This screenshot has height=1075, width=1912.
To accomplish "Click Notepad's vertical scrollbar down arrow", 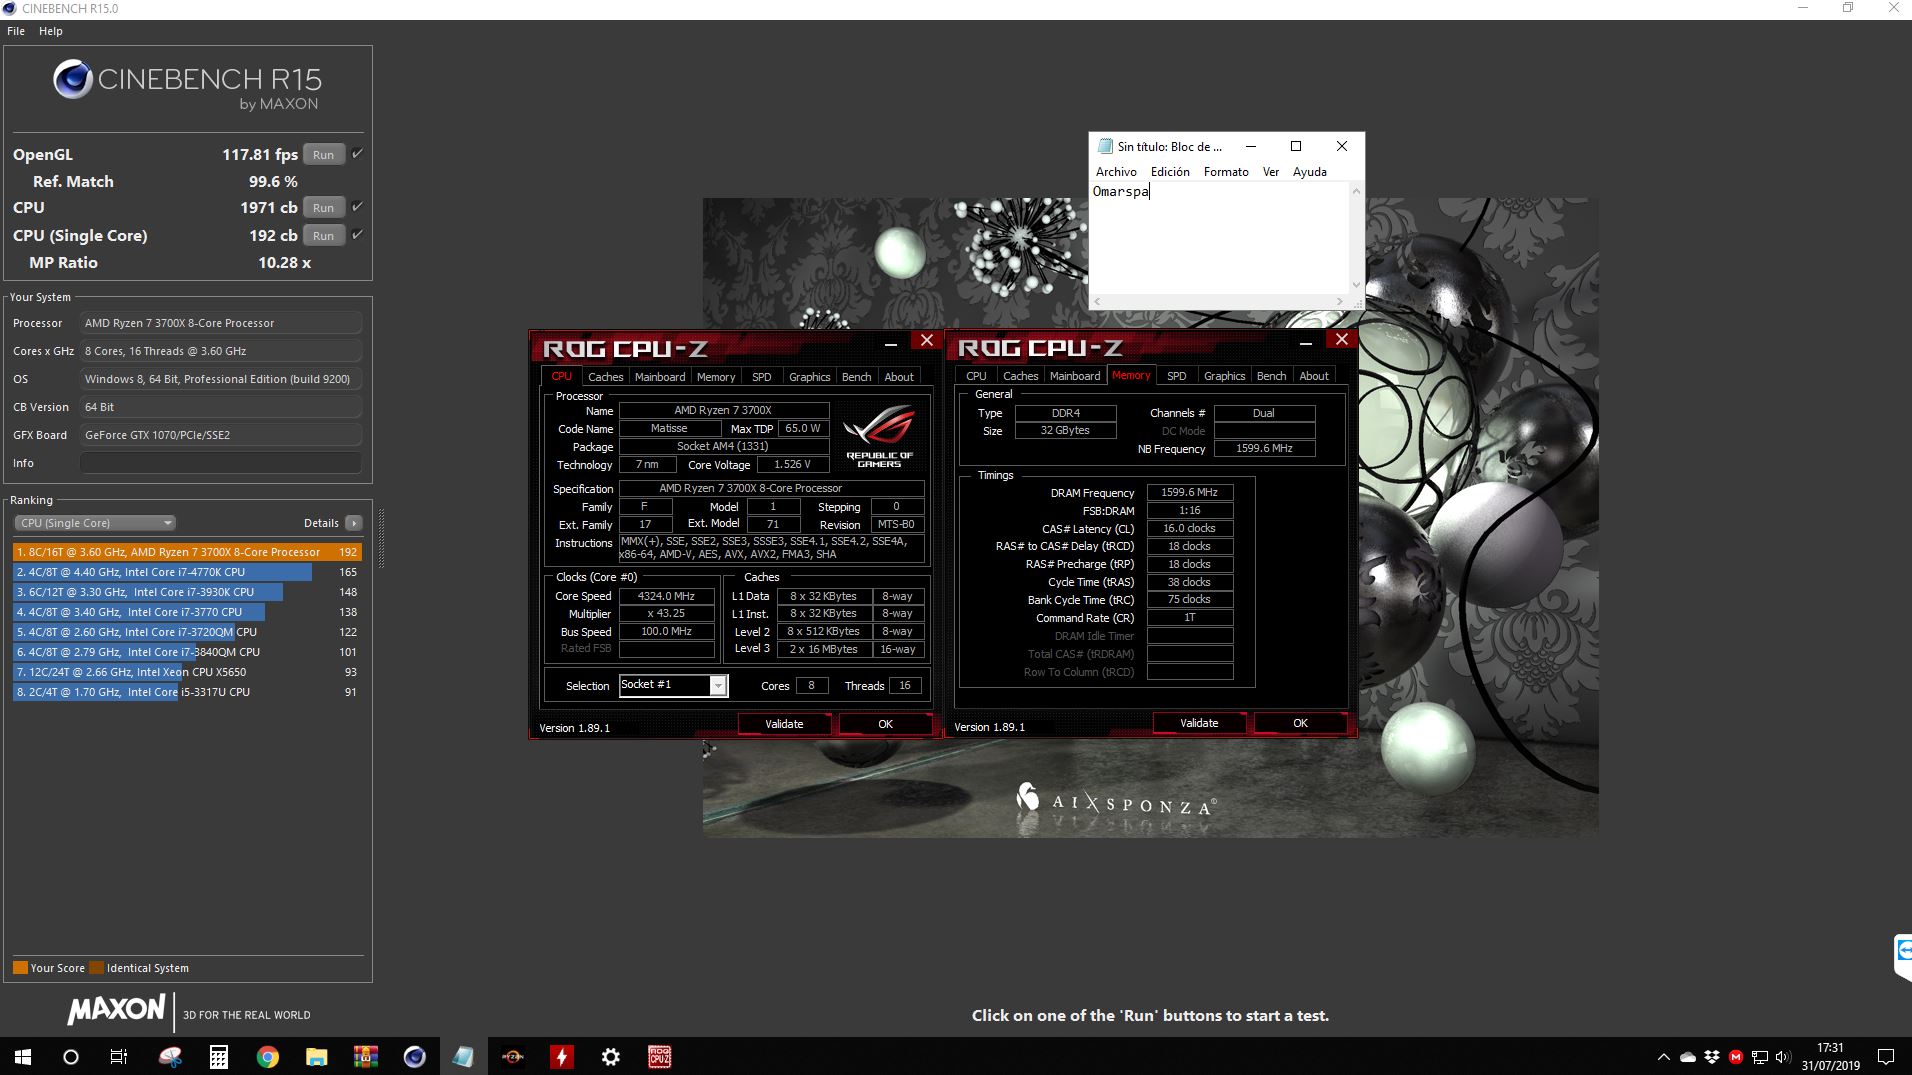I will (x=1357, y=285).
